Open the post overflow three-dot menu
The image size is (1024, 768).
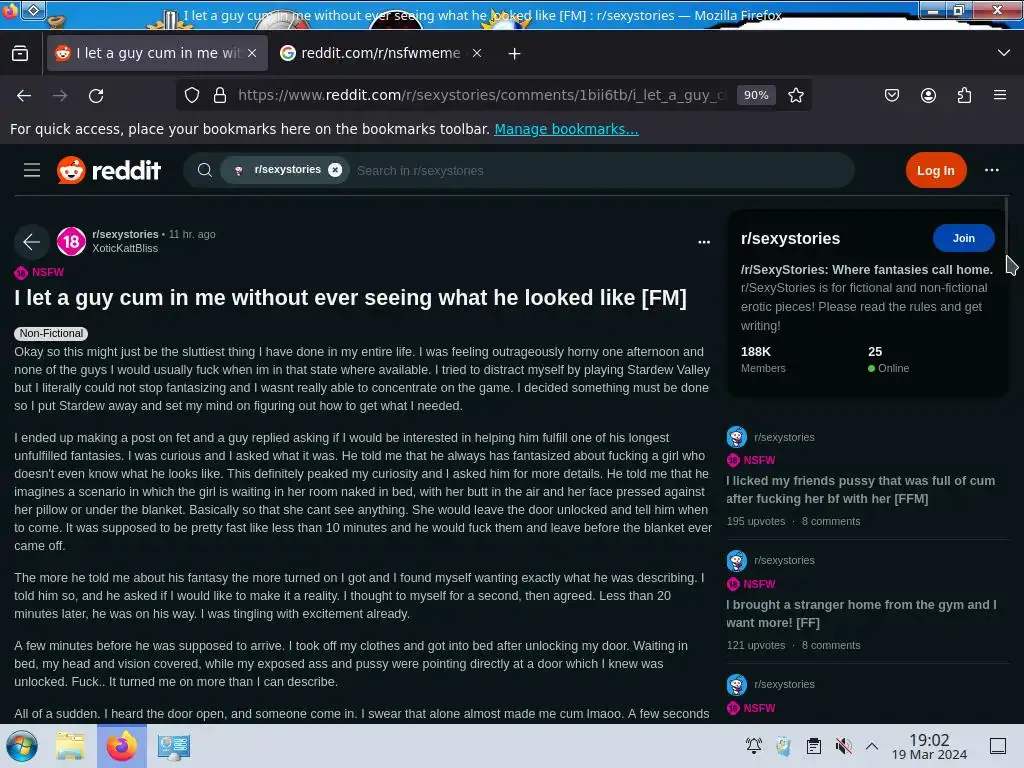(703, 242)
